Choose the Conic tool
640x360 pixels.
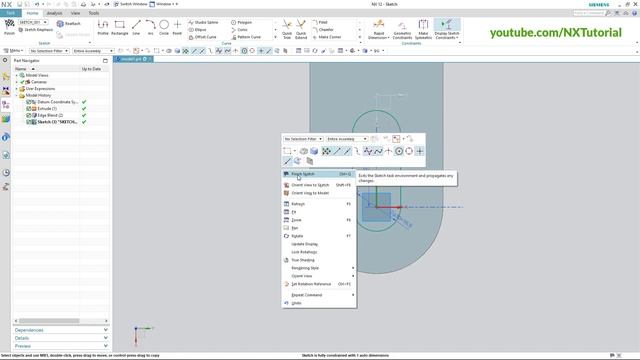coord(239,30)
